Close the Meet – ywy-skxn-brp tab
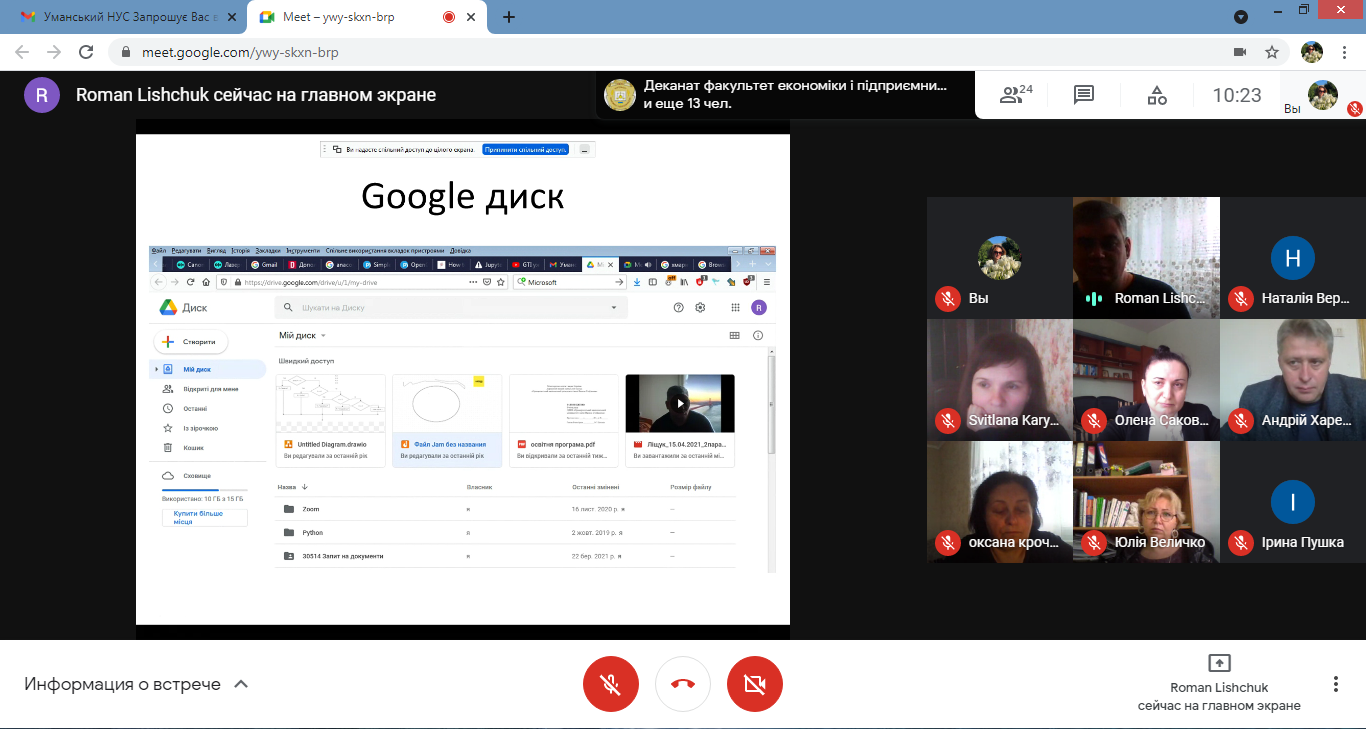The height and width of the screenshot is (729, 1366). (x=471, y=17)
